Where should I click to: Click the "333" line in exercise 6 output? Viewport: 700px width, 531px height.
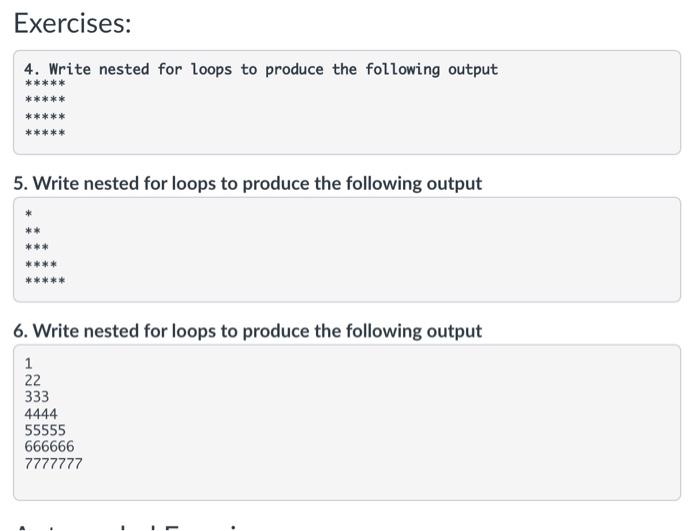point(37,397)
